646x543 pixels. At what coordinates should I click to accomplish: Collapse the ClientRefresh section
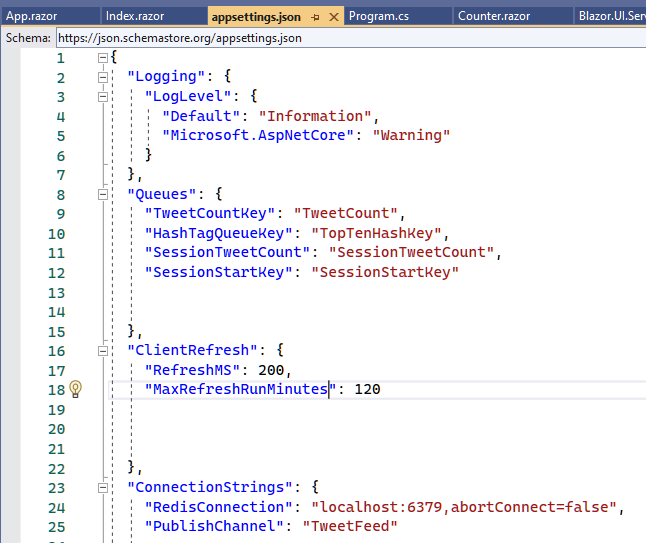click(103, 351)
